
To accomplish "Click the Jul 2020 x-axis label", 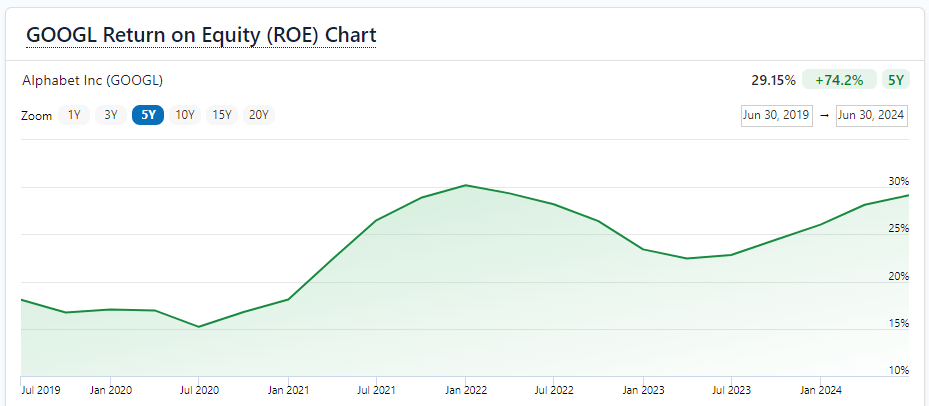I will (200, 391).
